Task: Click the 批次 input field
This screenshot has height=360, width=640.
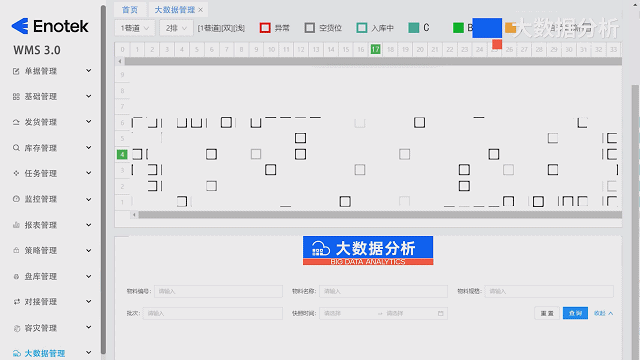Action: [x=213, y=313]
